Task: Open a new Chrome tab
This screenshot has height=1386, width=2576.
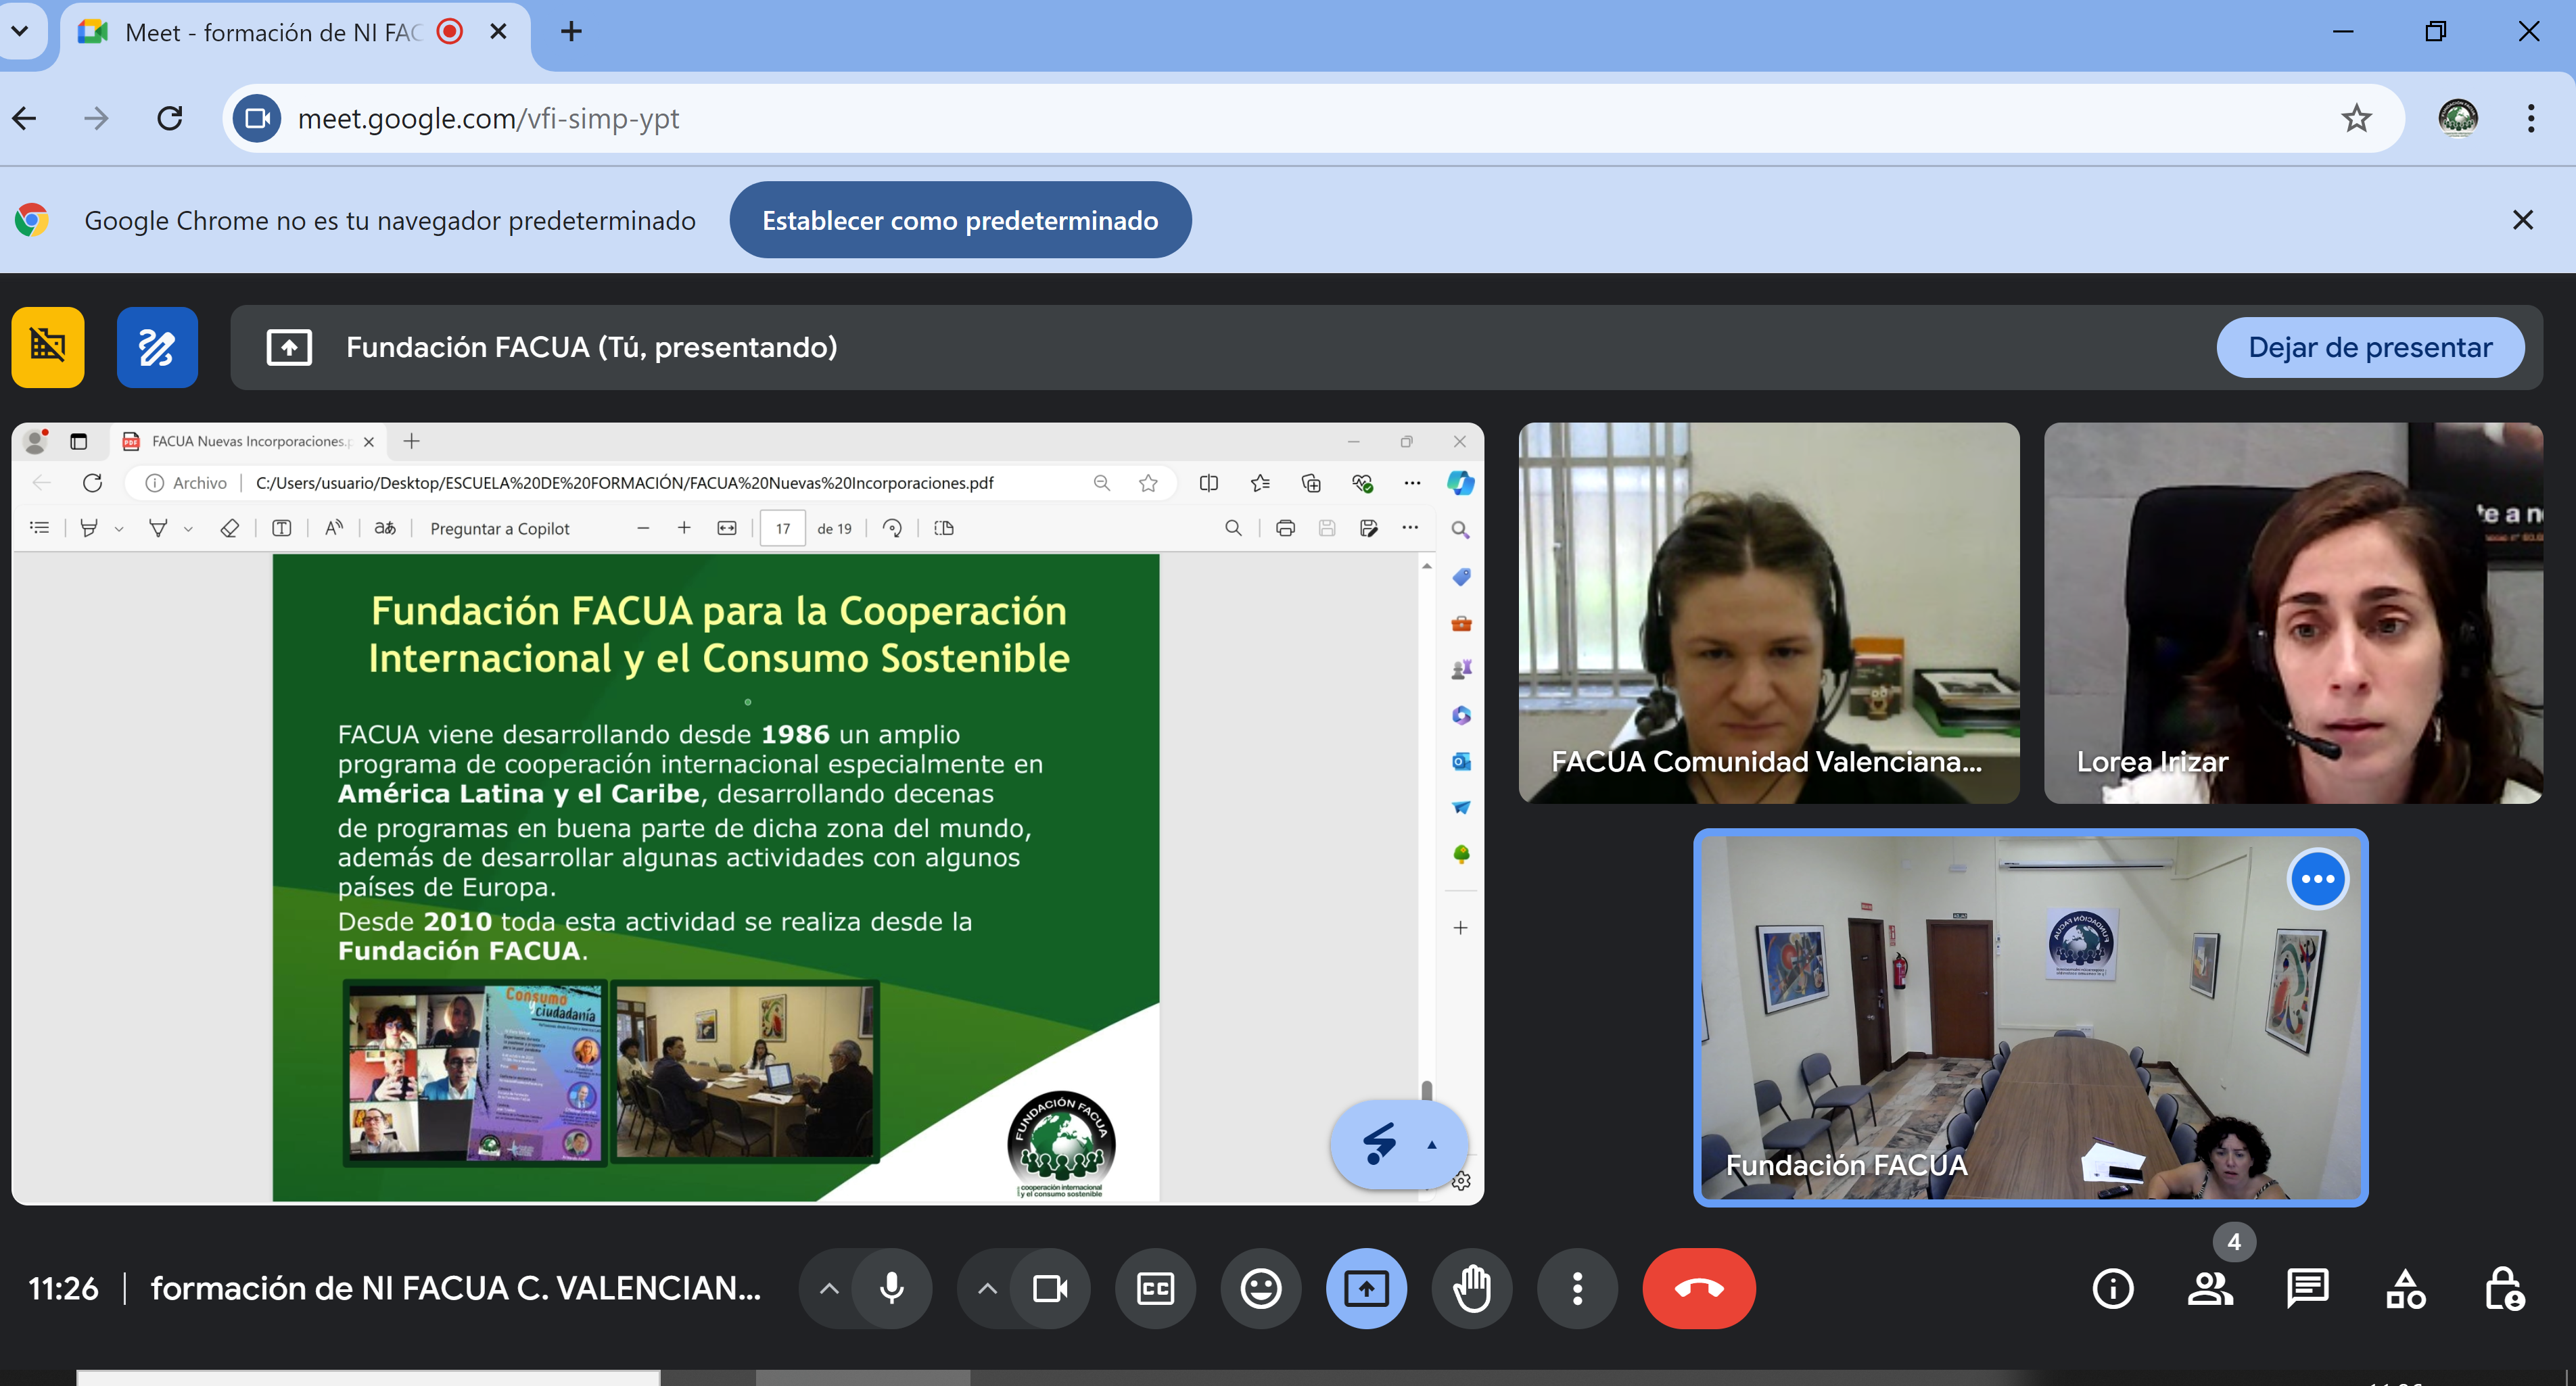Action: (571, 32)
